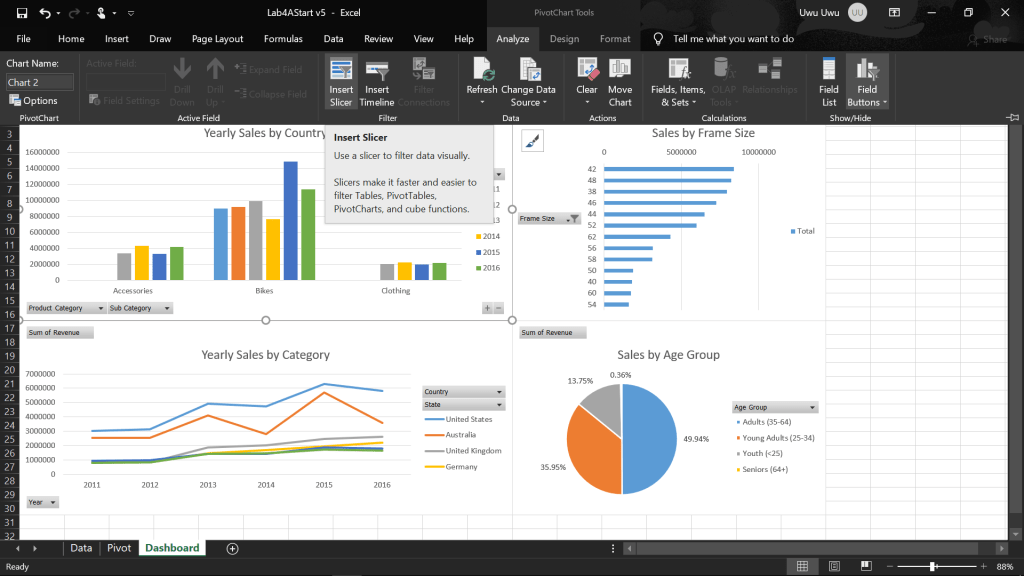Click the chart styles paintbrush icon
Image resolution: width=1024 pixels, height=576 pixels.
tap(532, 141)
